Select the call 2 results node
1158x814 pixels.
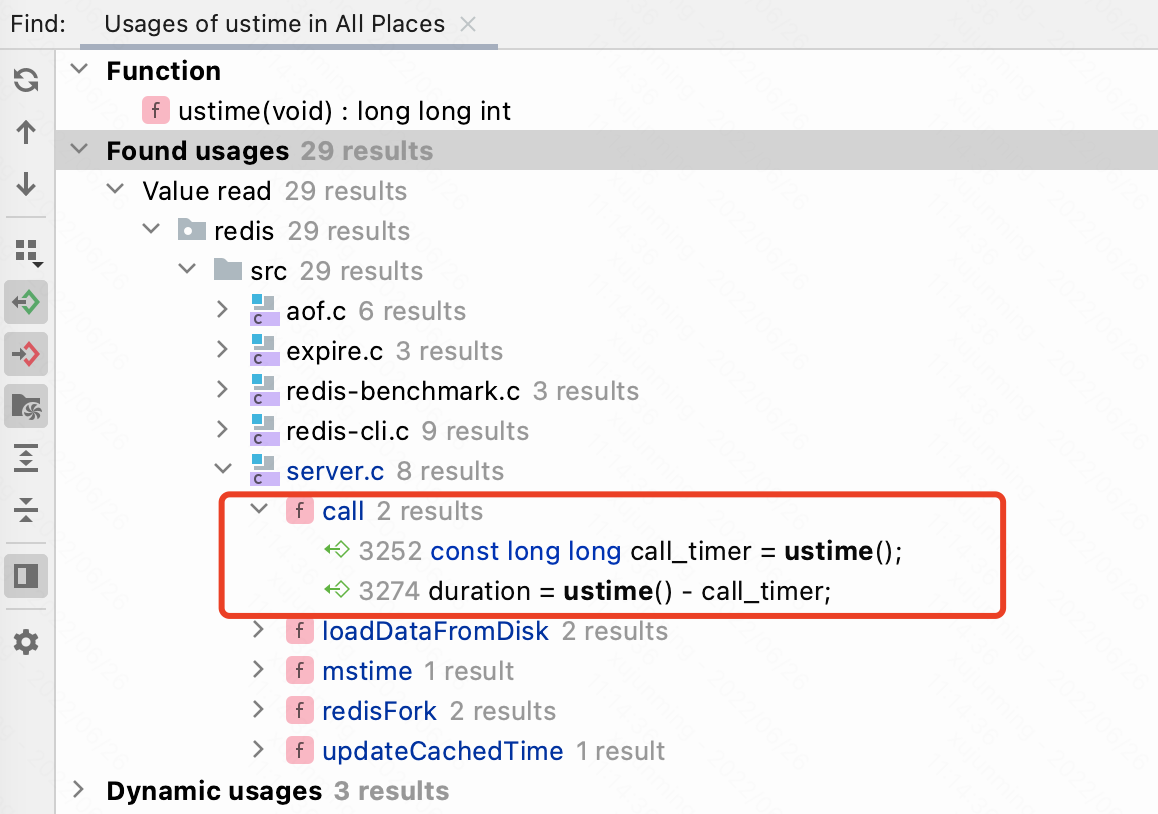402,511
